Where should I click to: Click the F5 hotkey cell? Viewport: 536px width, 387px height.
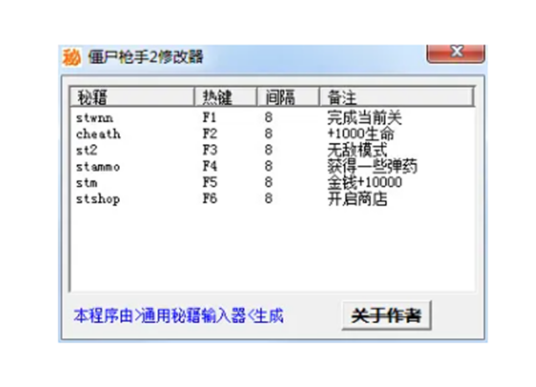(x=210, y=182)
